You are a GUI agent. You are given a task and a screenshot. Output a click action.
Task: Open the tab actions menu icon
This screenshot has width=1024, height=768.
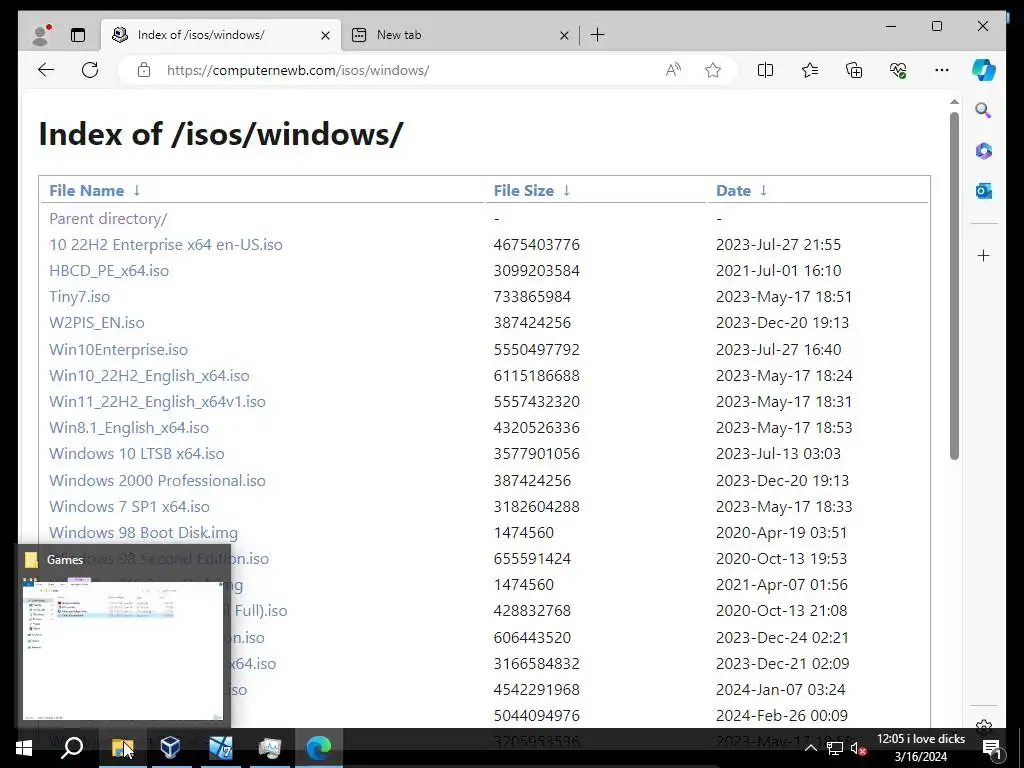click(78, 35)
